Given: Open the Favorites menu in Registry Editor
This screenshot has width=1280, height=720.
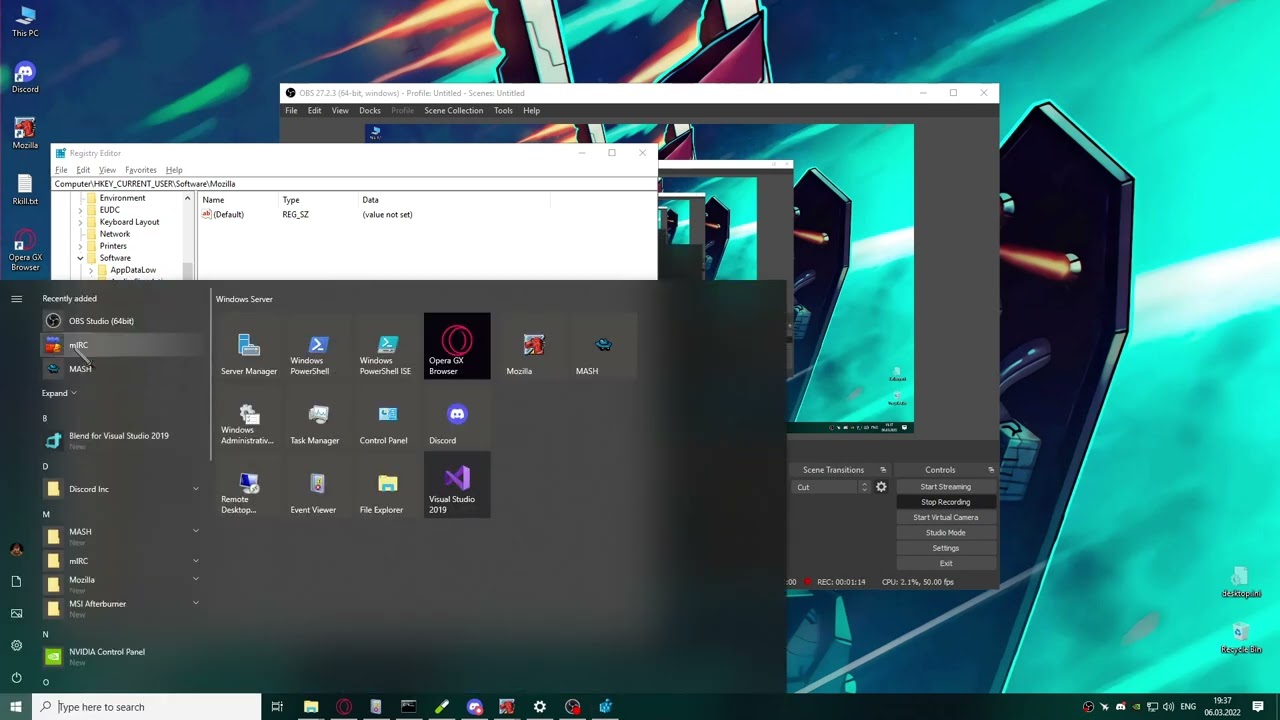Looking at the screenshot, I should point(140,170).
